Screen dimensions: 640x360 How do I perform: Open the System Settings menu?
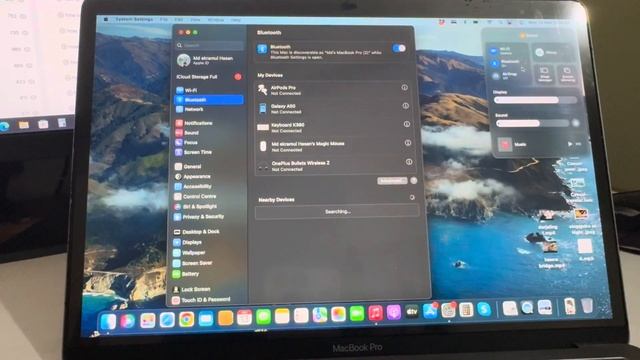[x=134, y=19]
